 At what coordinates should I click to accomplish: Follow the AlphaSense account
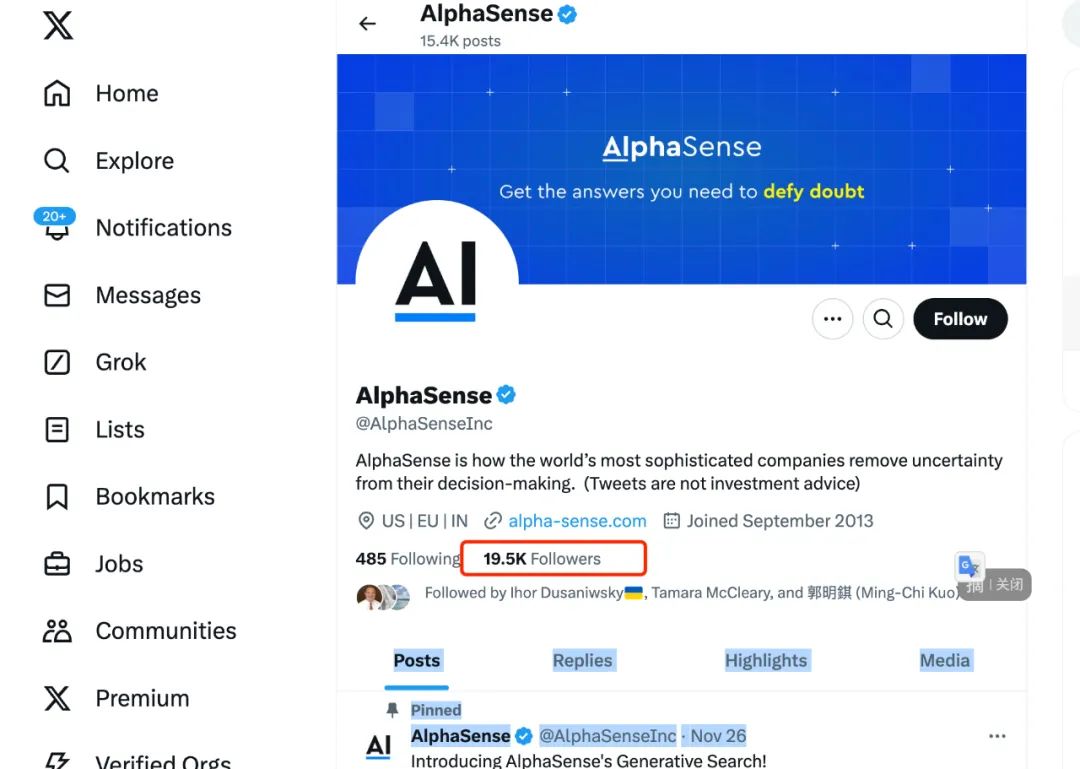click(x=960, y=319)
